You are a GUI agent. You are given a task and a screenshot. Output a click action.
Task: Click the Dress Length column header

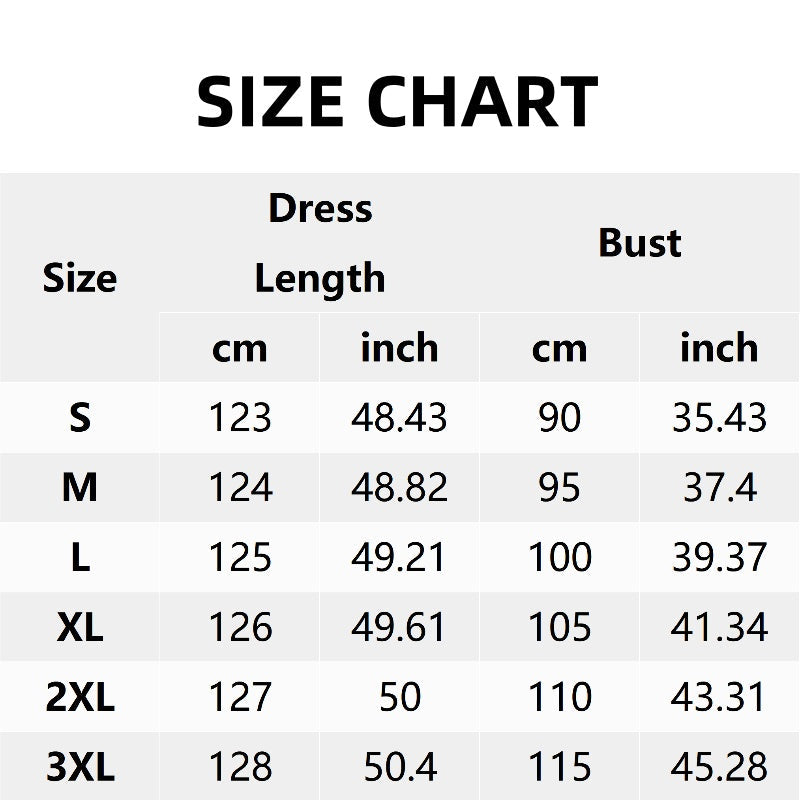click(320, 243)
